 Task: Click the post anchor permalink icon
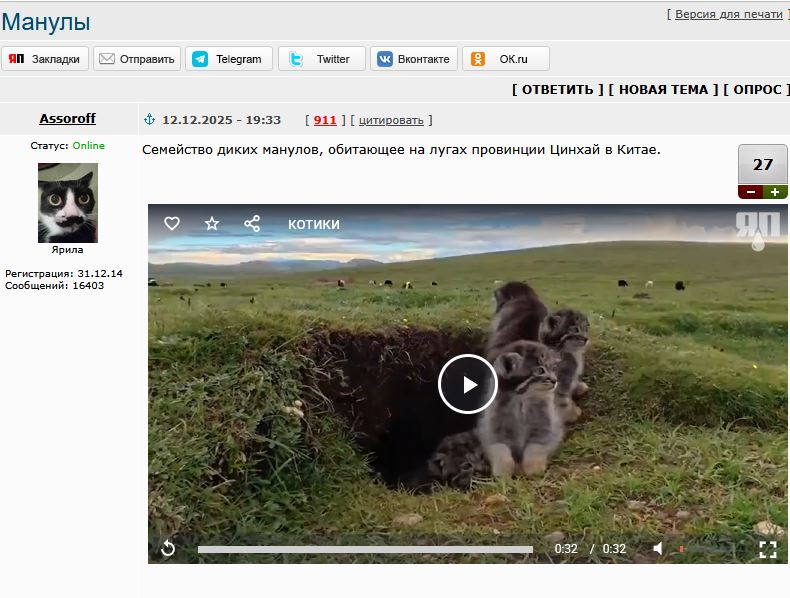(149, 119)
